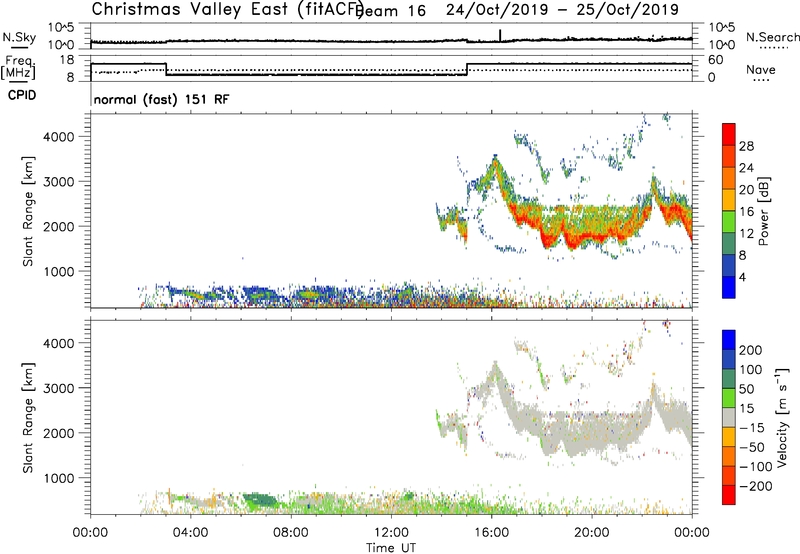
Task: Click the '04:00' time tick label
Action: coord(191,533)
